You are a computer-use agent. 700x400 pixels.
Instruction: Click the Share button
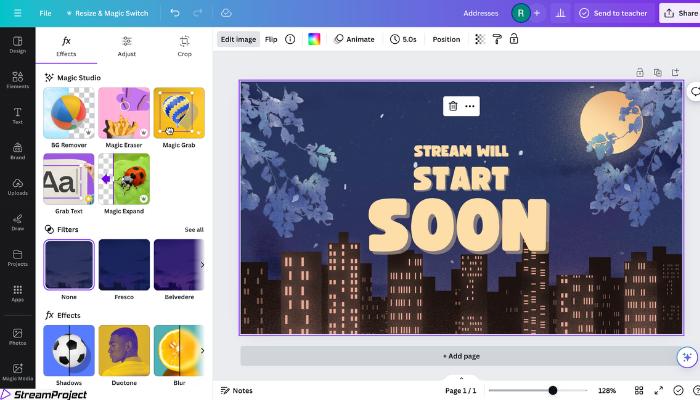click(680, 13)
